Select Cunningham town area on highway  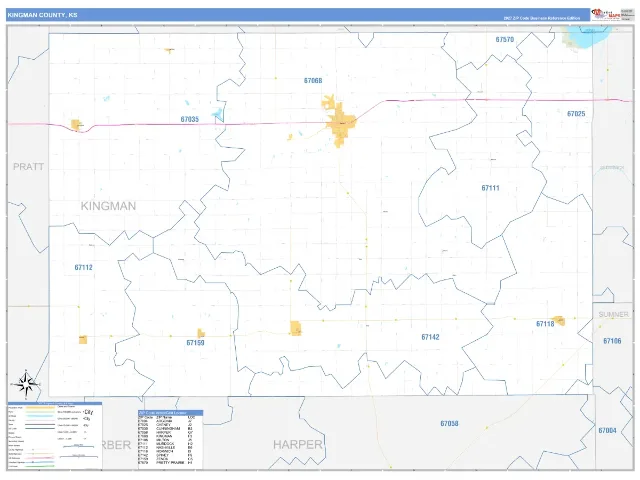[76, 124]
